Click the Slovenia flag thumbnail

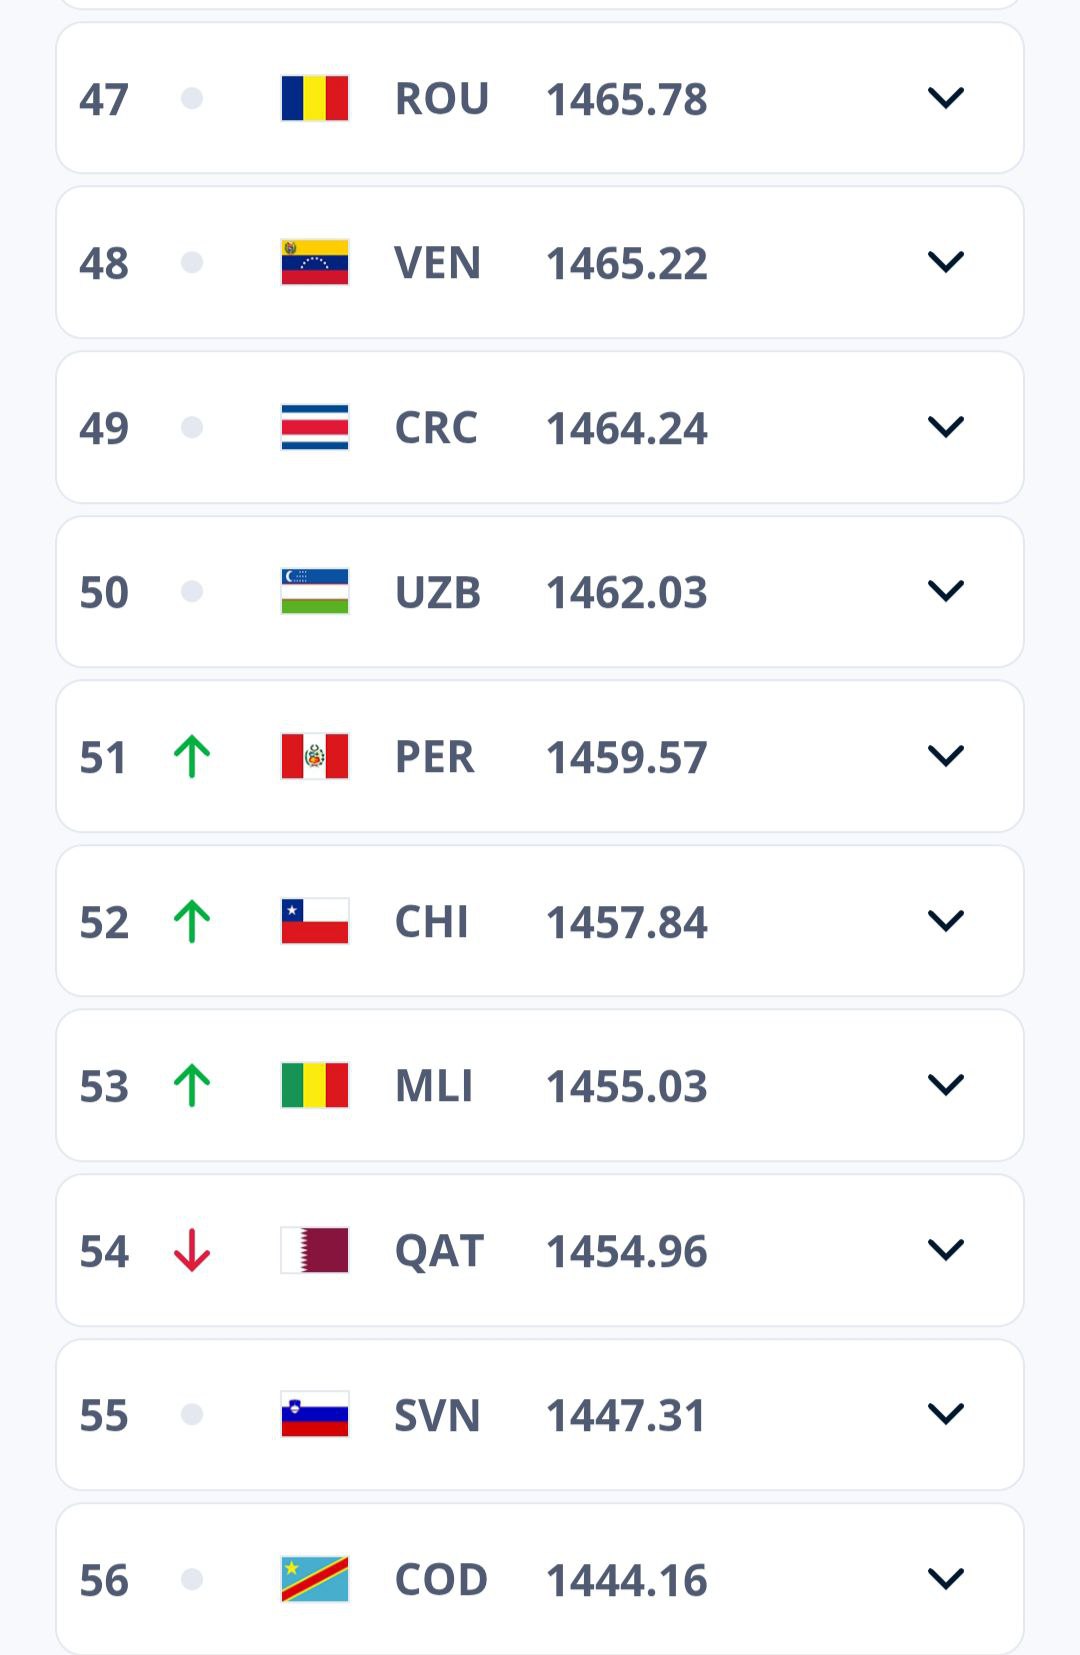tap(315, 1414)
